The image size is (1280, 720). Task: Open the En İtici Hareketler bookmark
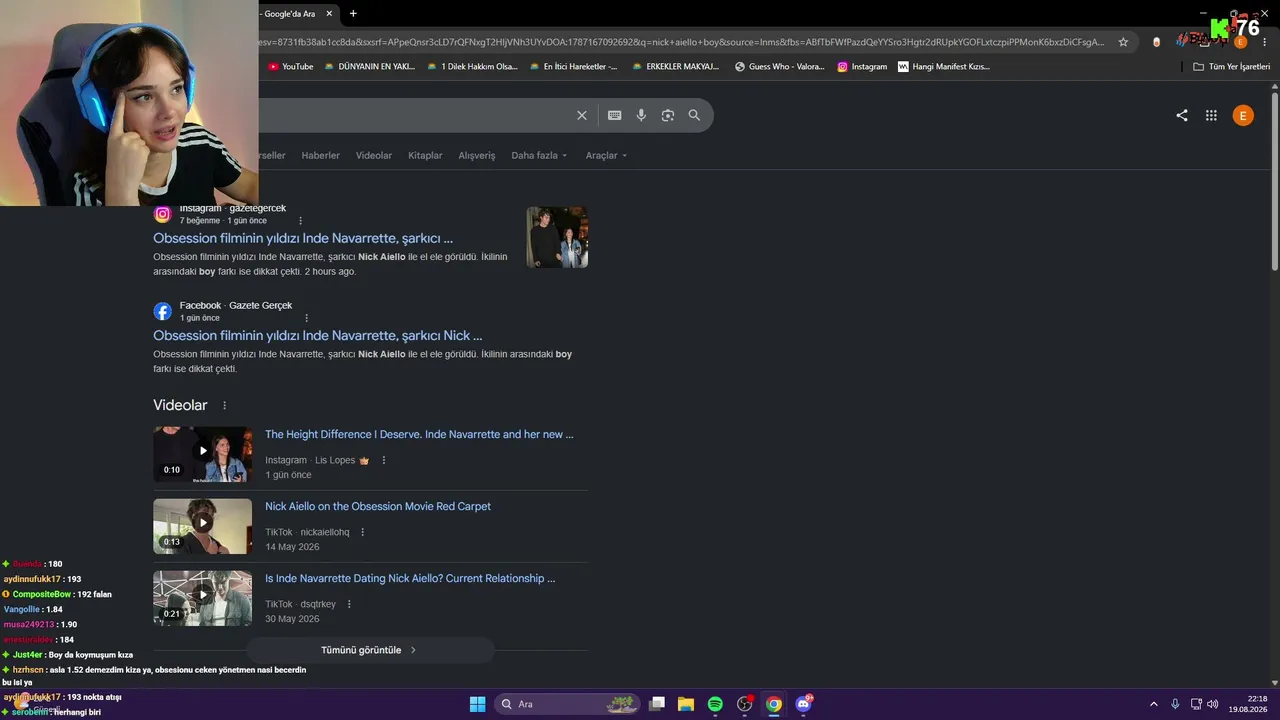pos(574,67)
